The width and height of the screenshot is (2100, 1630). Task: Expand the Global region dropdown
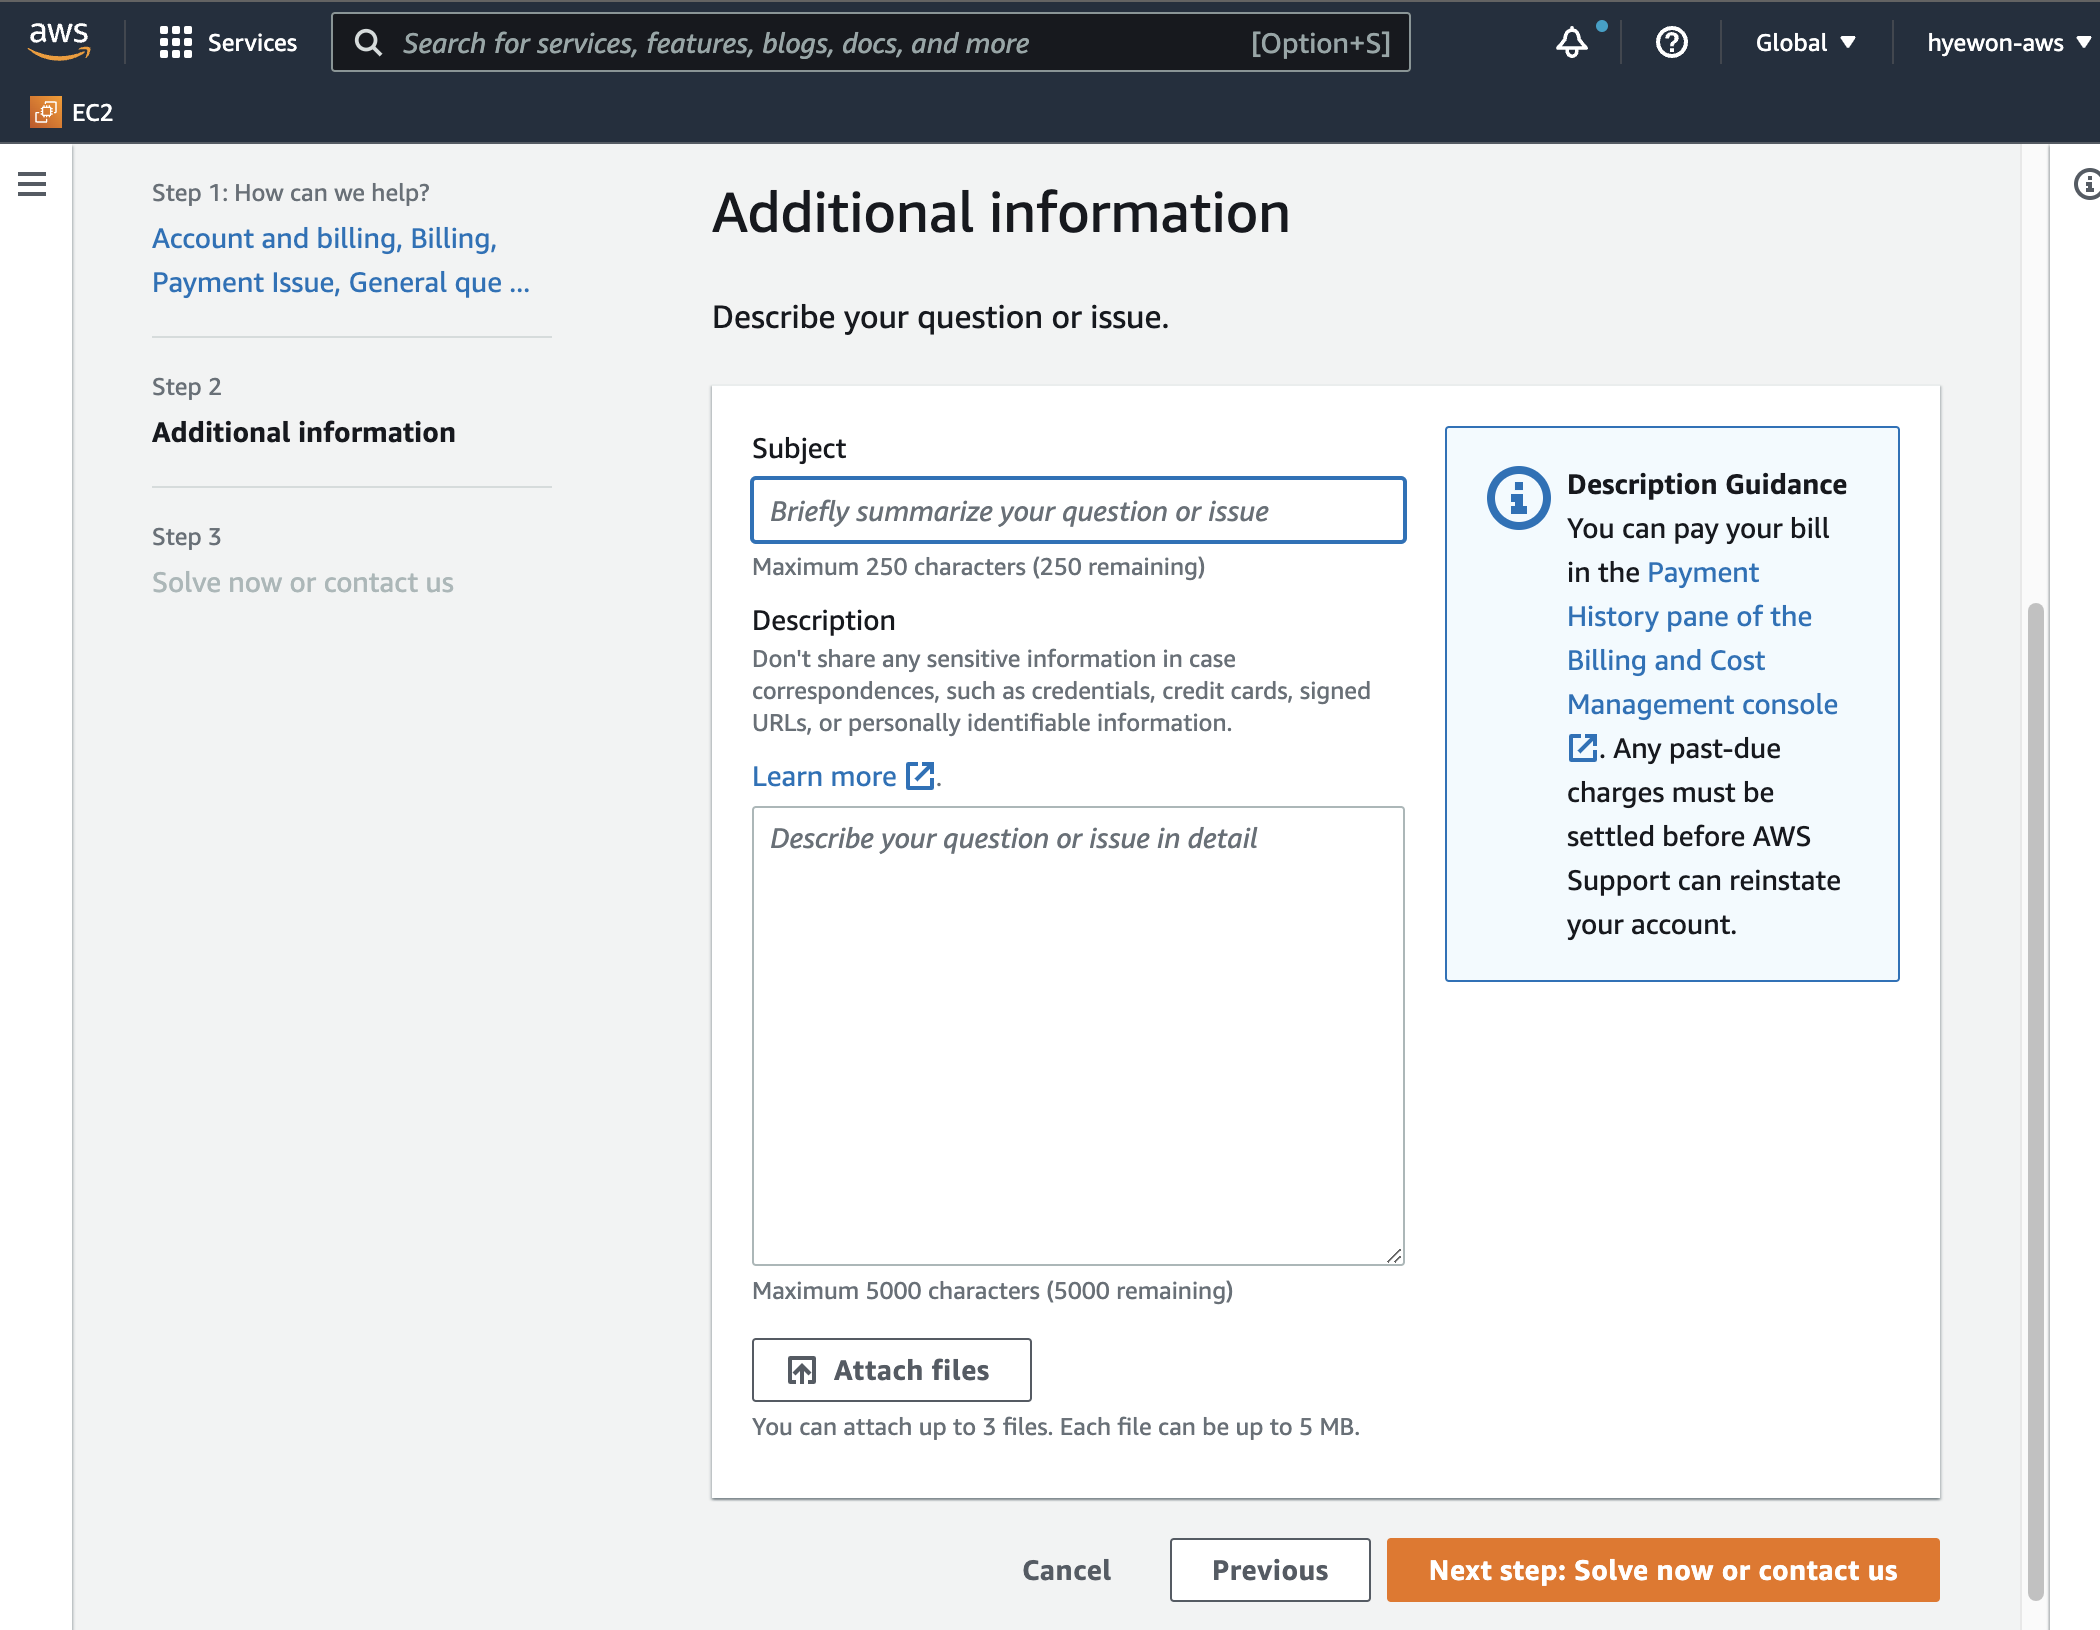click(x=1805, y=43)
